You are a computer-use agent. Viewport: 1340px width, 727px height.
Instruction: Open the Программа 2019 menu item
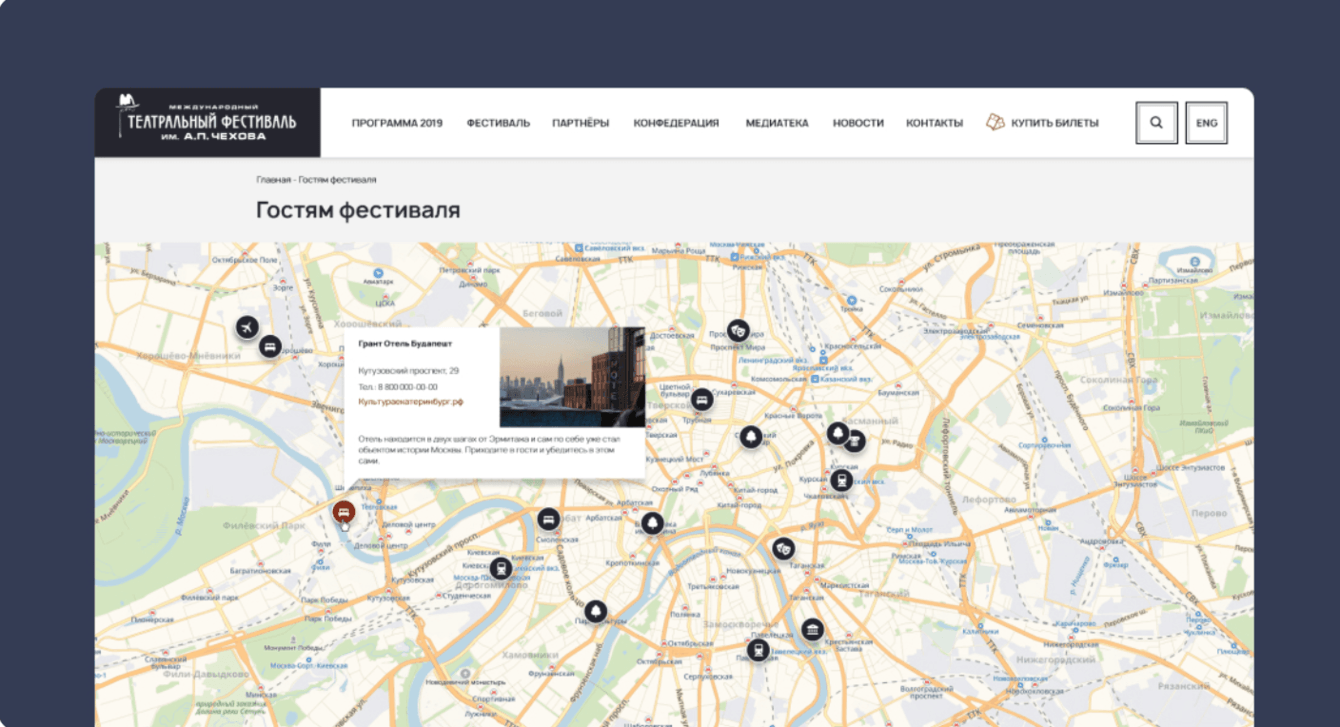[397, 123]
